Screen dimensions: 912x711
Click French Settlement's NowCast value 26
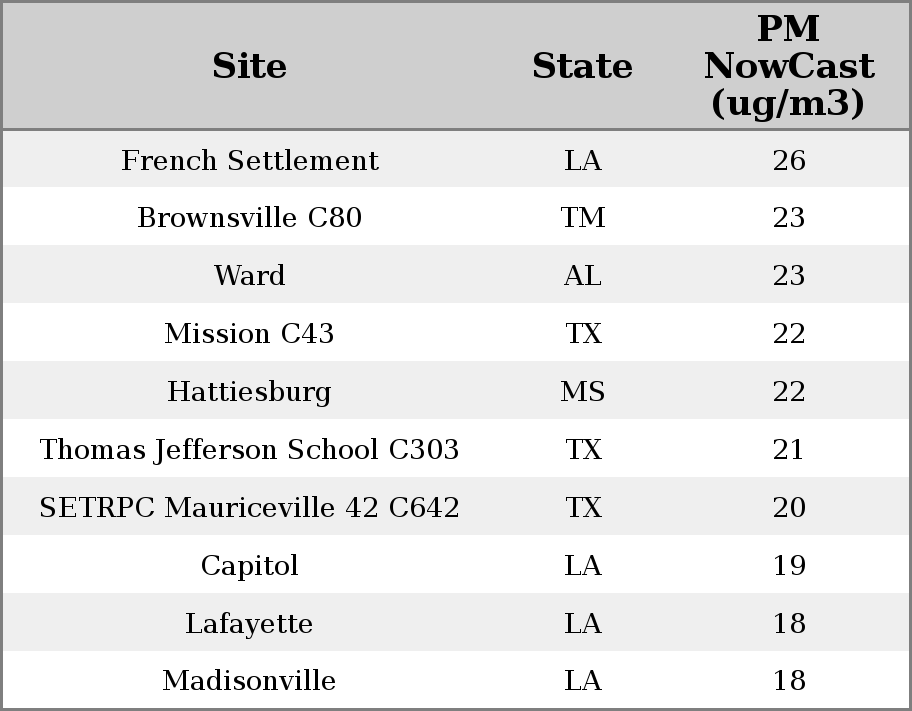click(788, 161)
